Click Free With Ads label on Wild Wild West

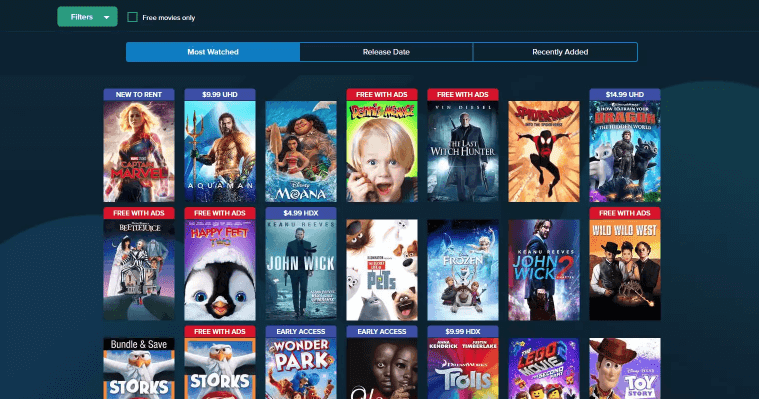625,213
